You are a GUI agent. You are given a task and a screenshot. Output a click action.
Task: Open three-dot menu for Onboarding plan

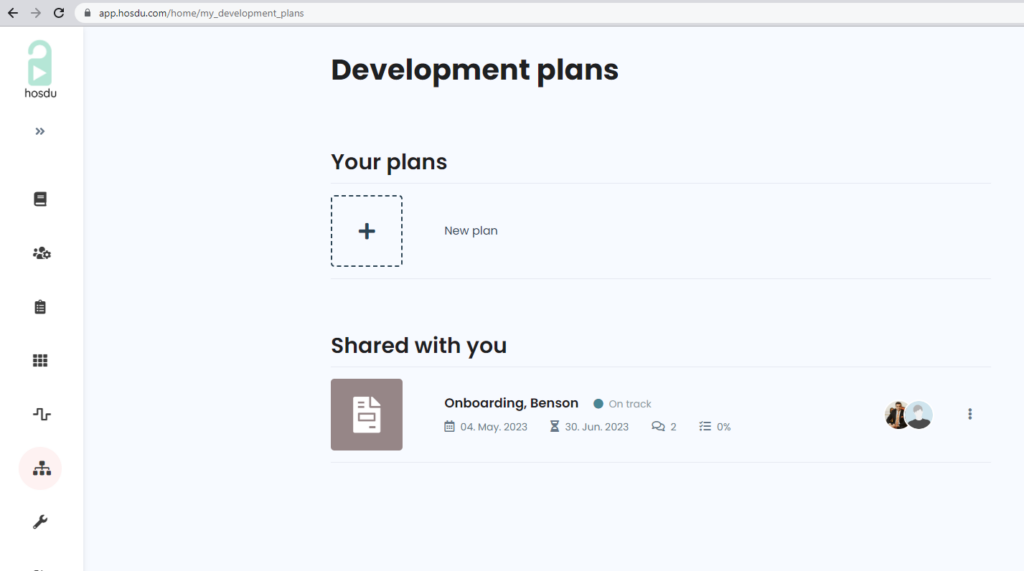pos(969,414)
